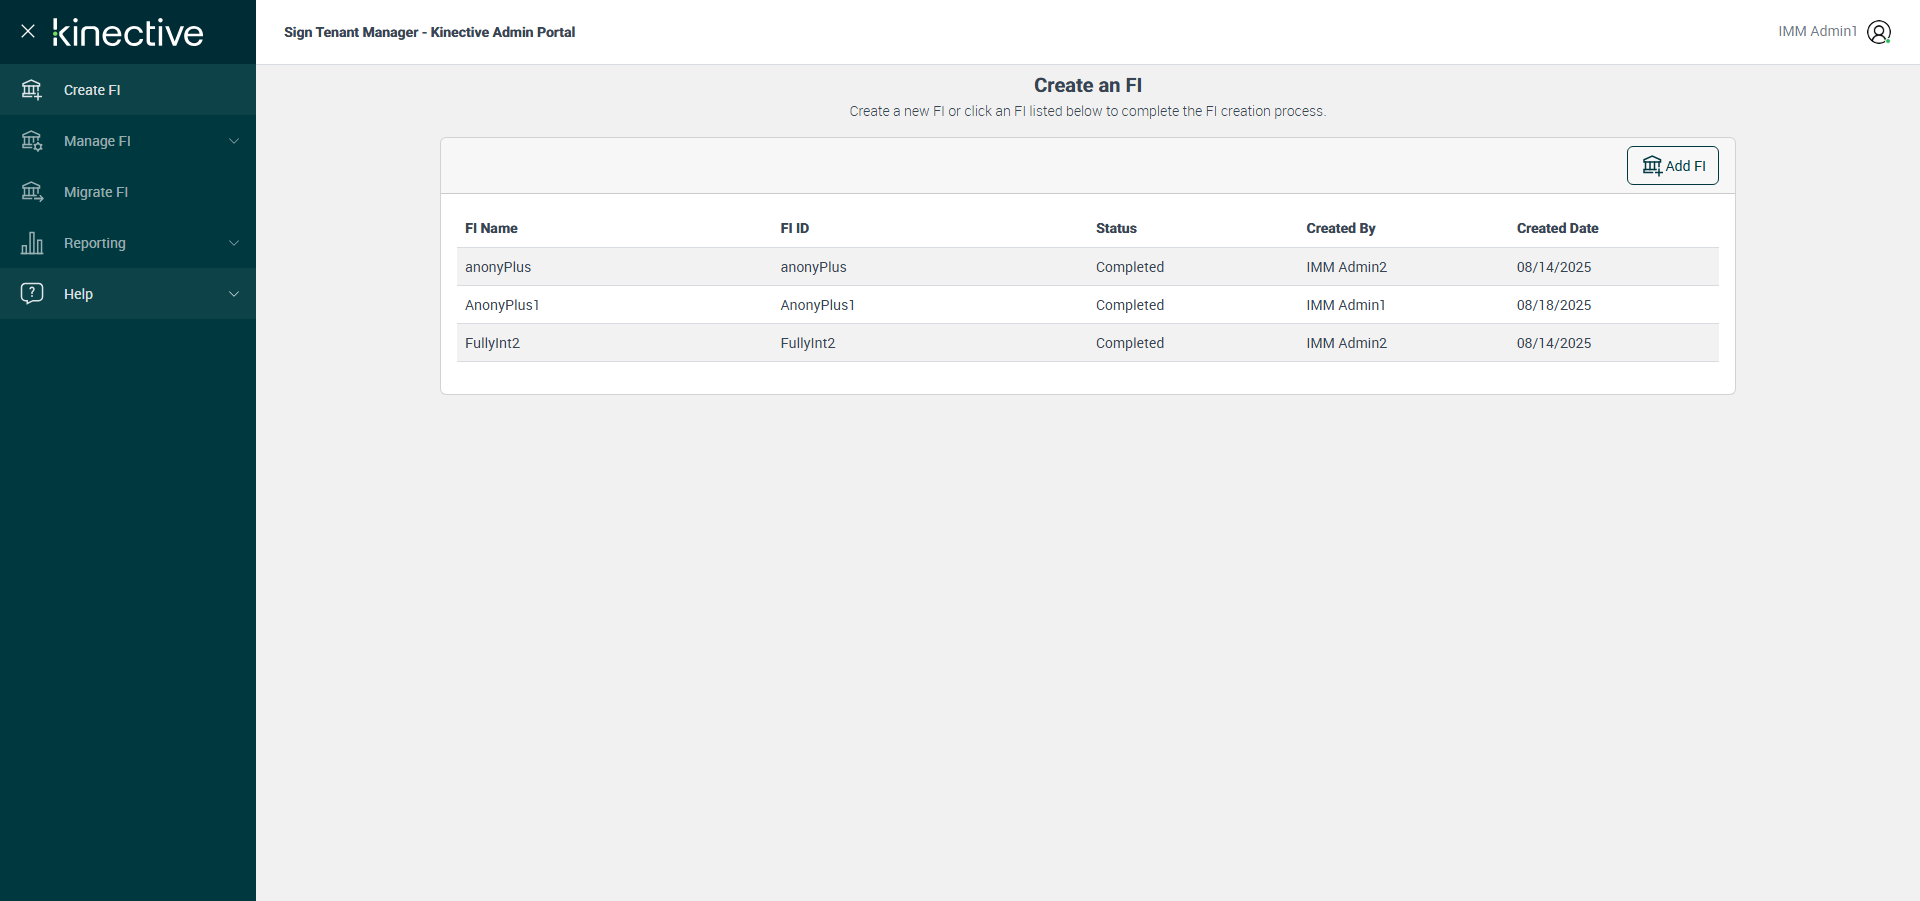
Task: Click the Create FI bank icon
Action: click(32, 90)
